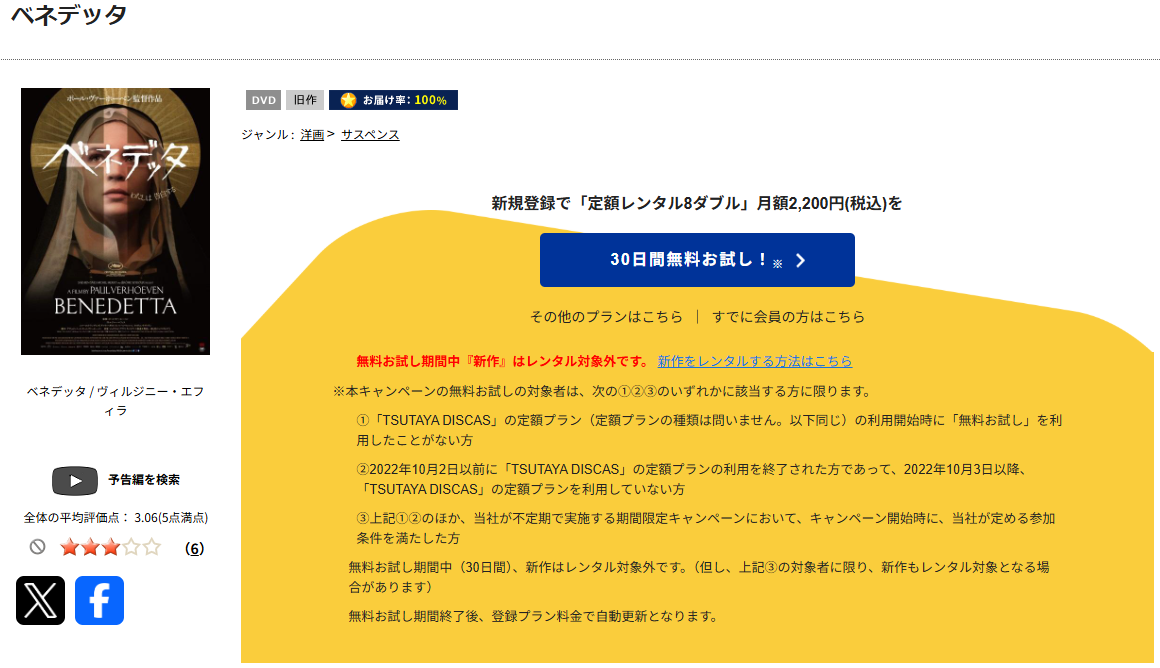The width and height of the screenshot is (1160, 668).
Task: Start the 30日間無料お試し free trial
Action: [x=697, y=259]
